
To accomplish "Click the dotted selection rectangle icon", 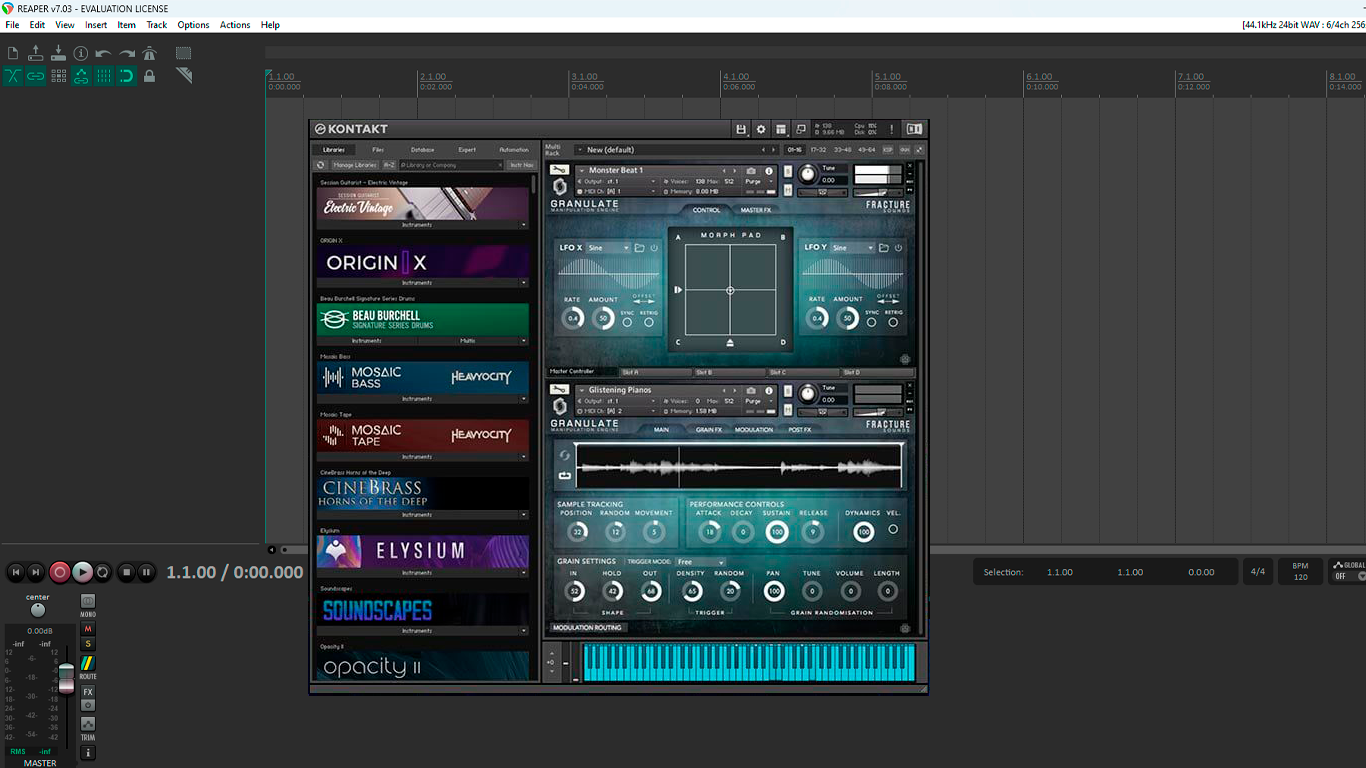I will [x=183, y=53].
